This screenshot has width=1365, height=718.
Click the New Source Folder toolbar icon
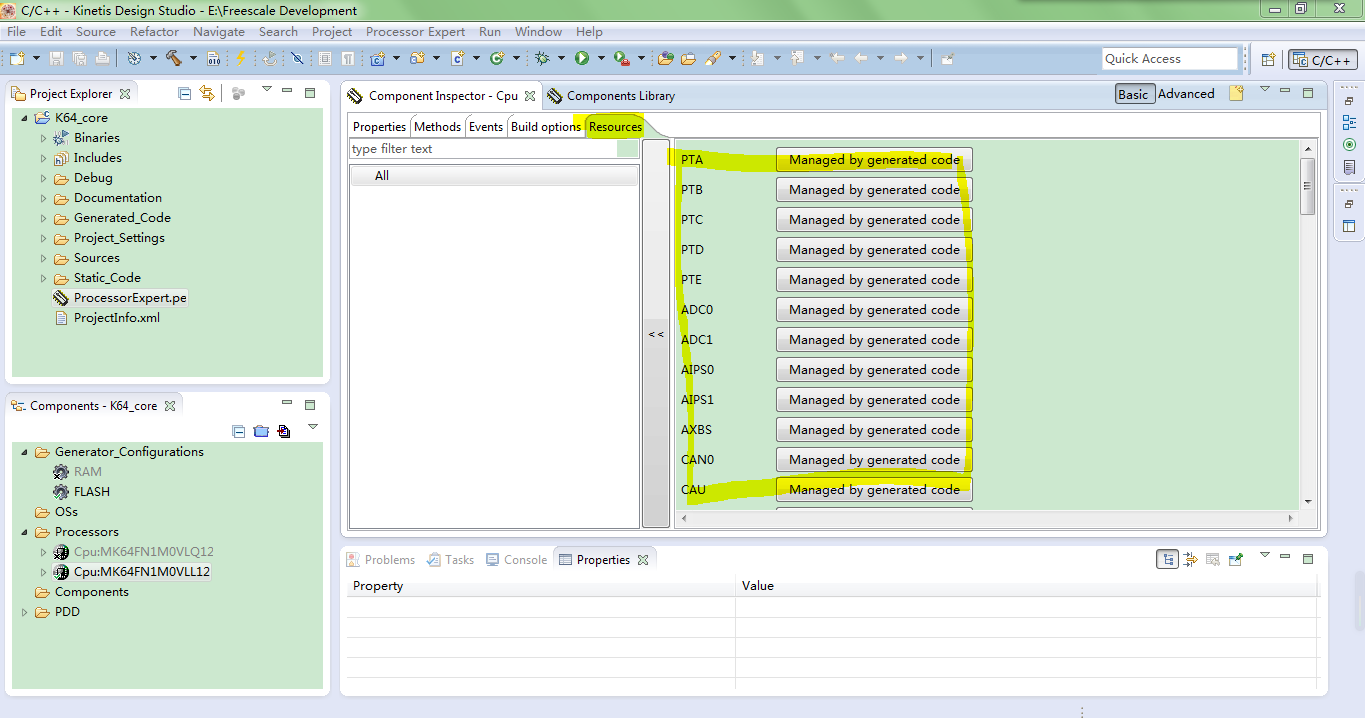point(418,59)
